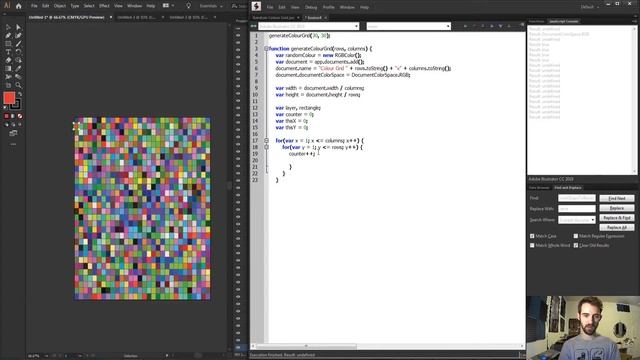The height and width of the screenshot is (360, 640).
Task: Select the Eyedropper tool
Action: (x=18, y=69)
